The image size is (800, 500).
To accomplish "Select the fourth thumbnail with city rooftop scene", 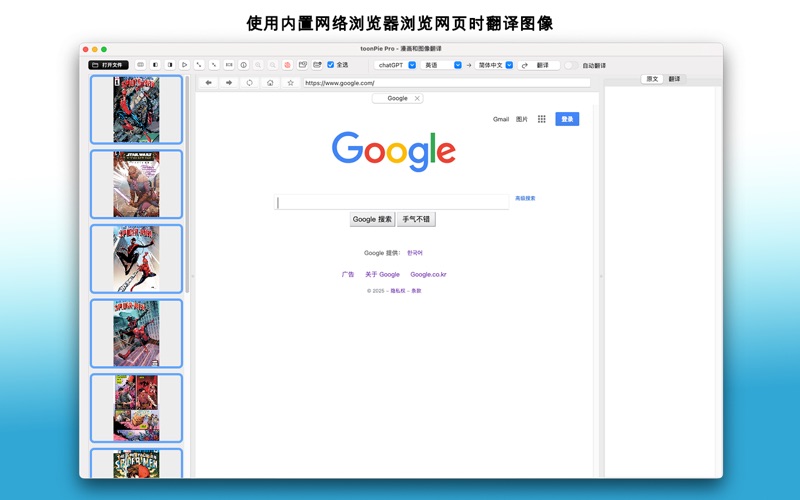I will (x=136, y=333).
